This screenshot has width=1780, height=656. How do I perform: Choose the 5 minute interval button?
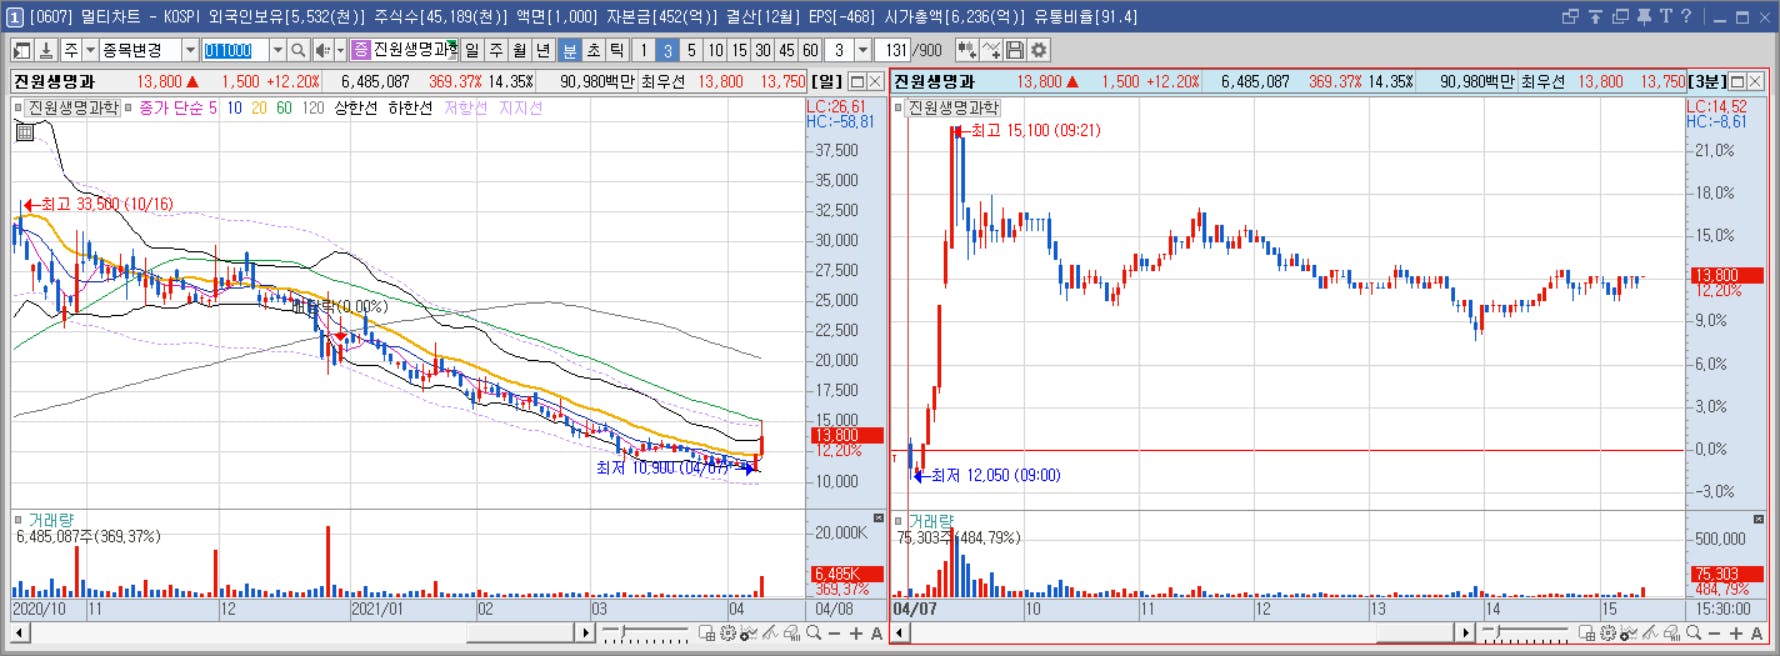(x=692, y=50)
